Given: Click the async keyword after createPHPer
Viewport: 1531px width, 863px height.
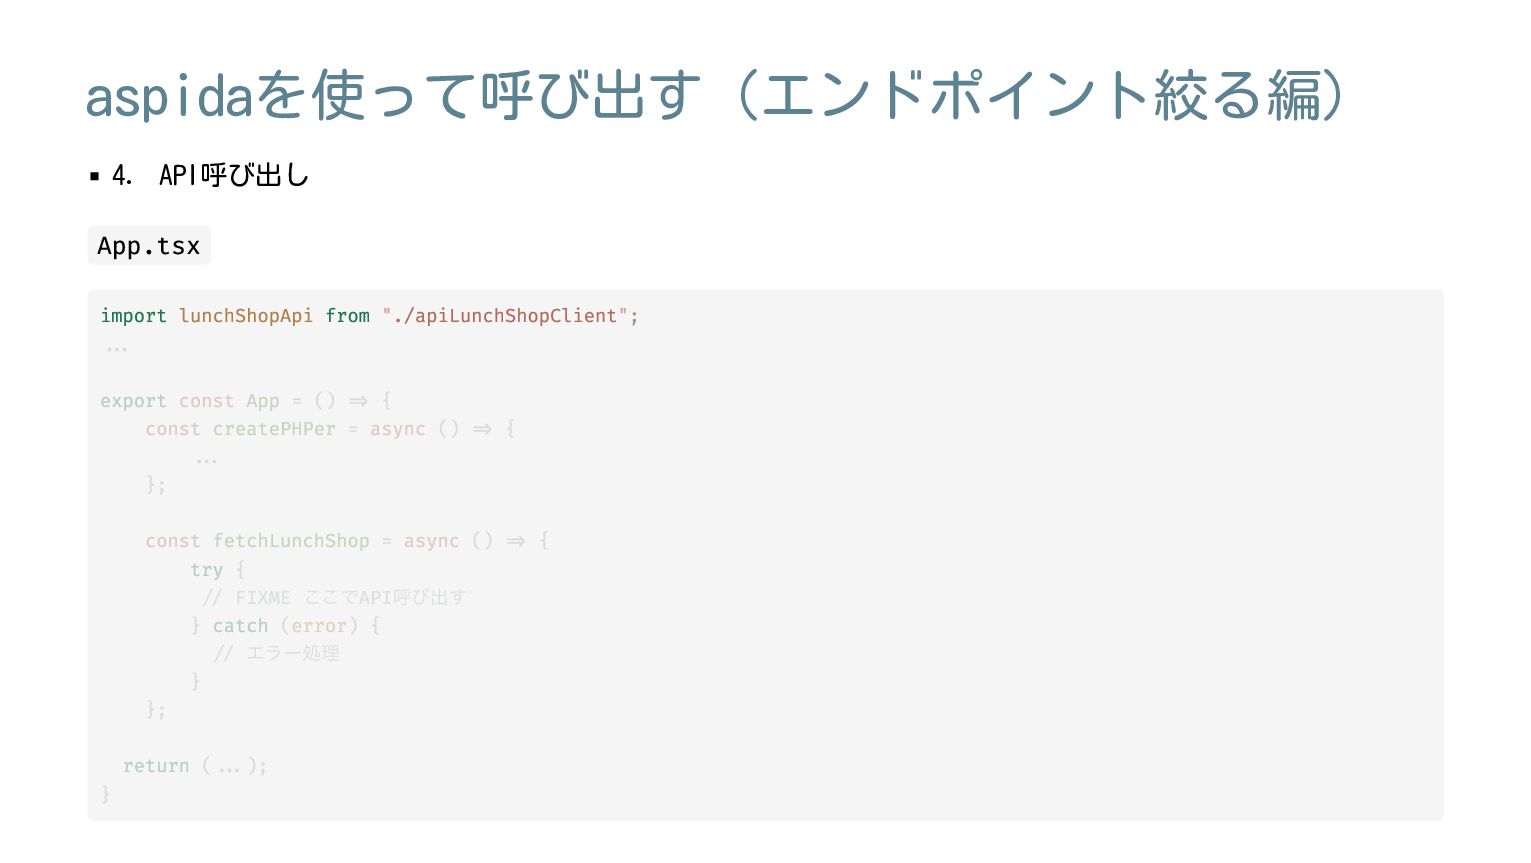Looking at the screenshot, I should point(398,429).
